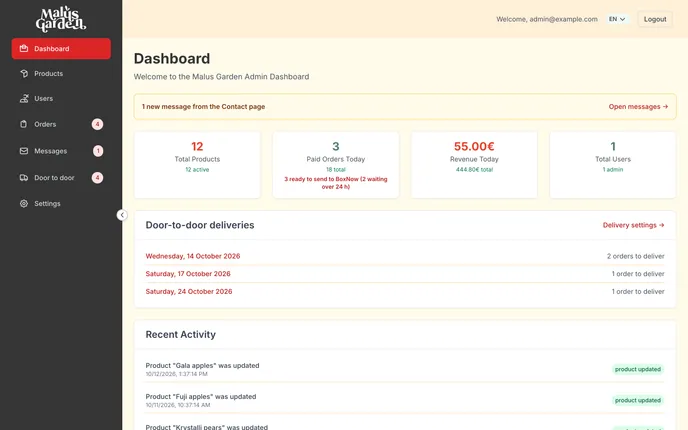Click the Users icon in the sidebar
Image resolution: width=688 pixels, height=430 pixels.
(x=24, y=98)
